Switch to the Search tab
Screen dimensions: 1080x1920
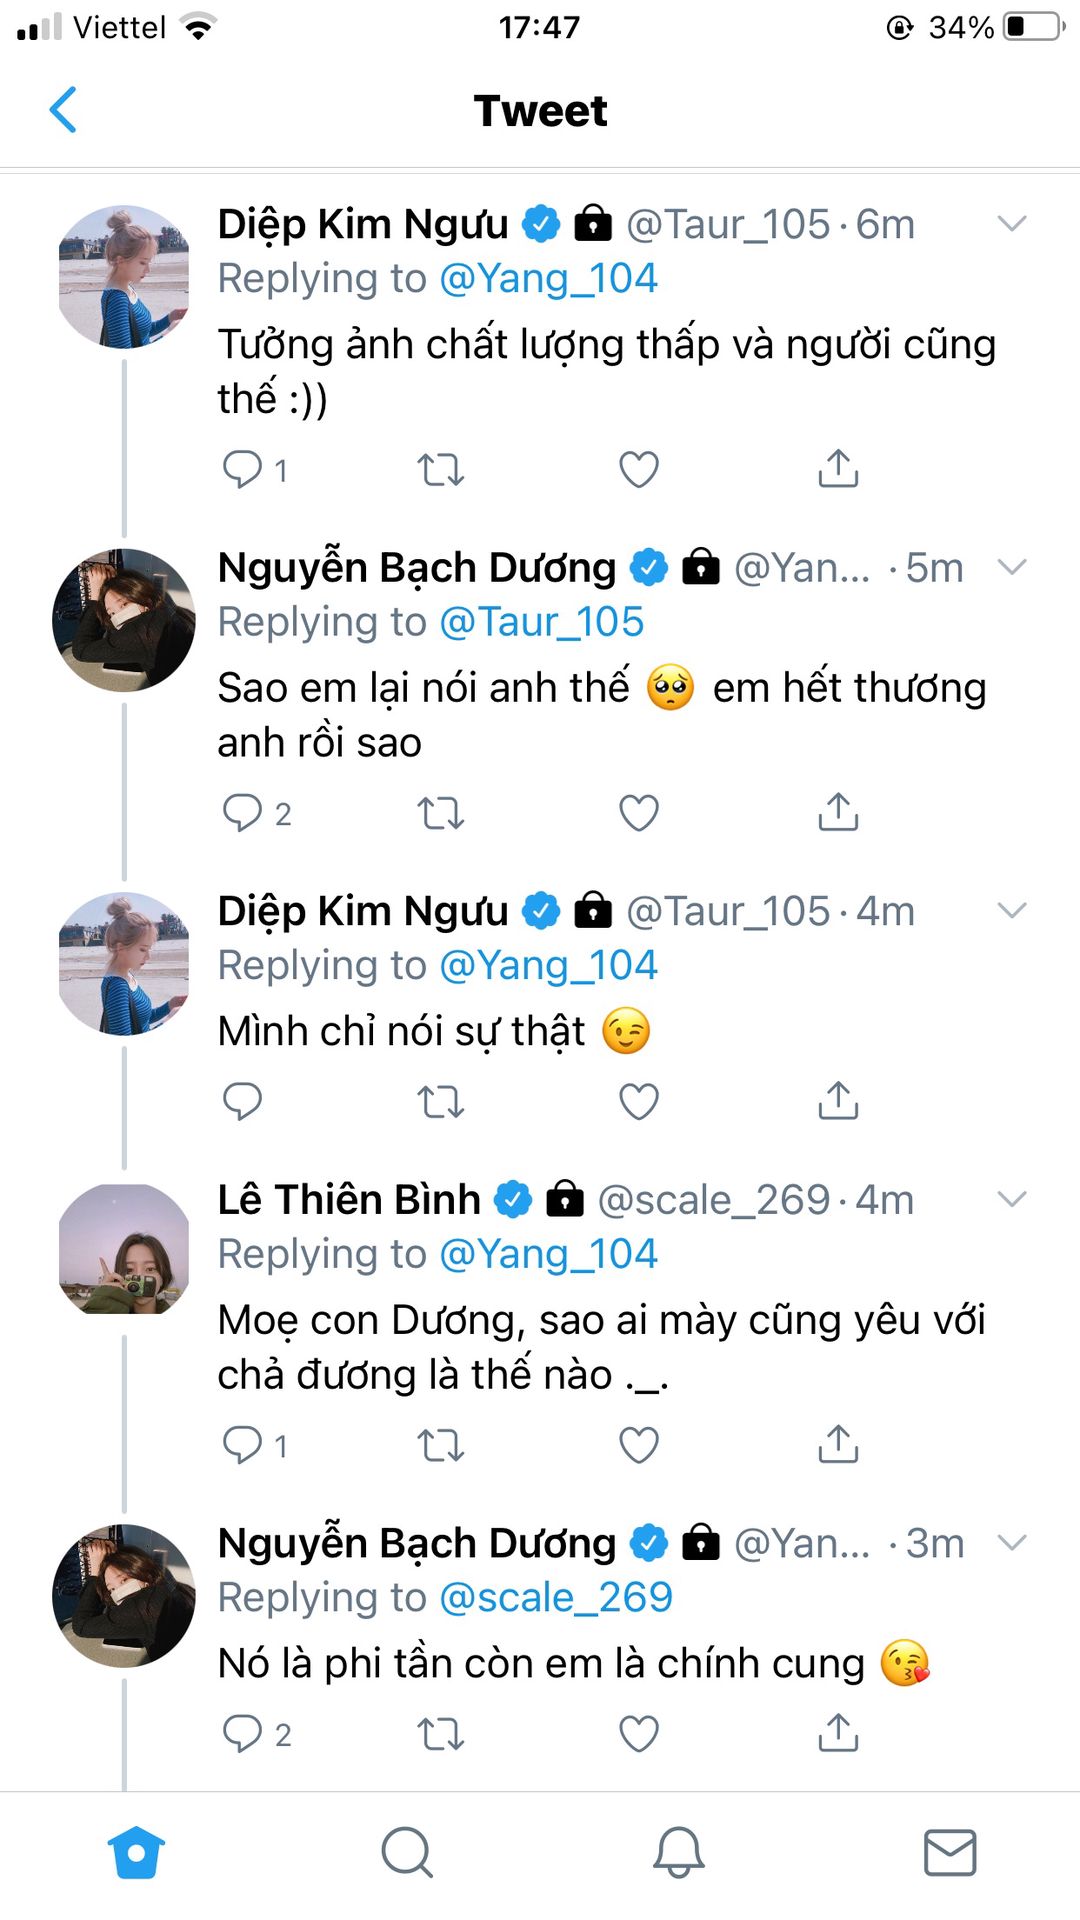[x=407, y=1852]
